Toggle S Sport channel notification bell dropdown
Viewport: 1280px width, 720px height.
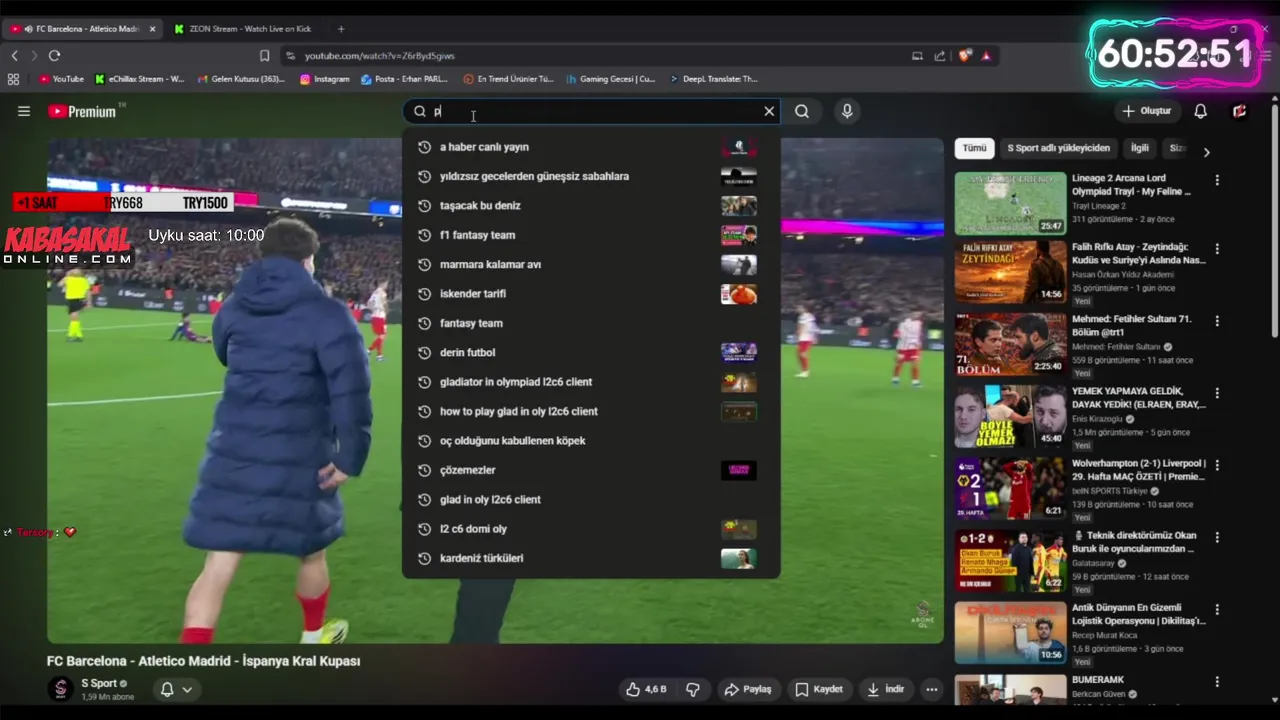tap(176, 689)
